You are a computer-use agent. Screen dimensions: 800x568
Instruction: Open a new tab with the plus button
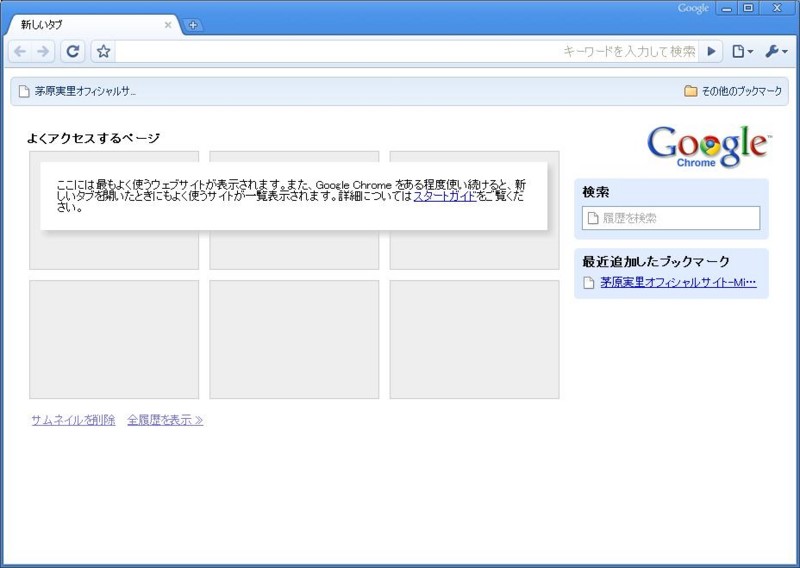point(193,25)
